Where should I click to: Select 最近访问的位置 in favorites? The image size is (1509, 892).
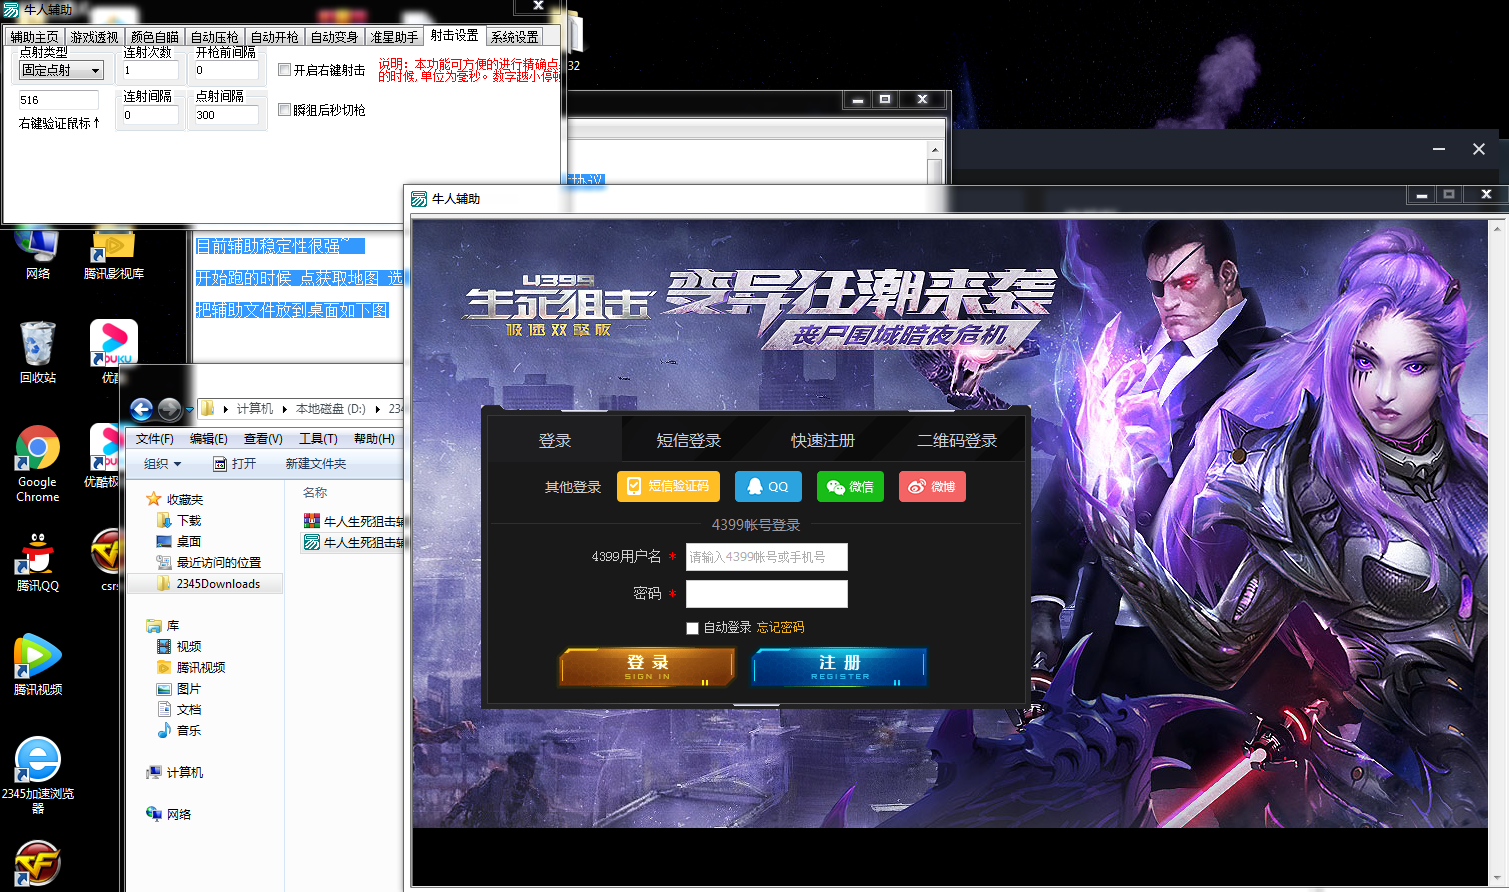(209, 562)
